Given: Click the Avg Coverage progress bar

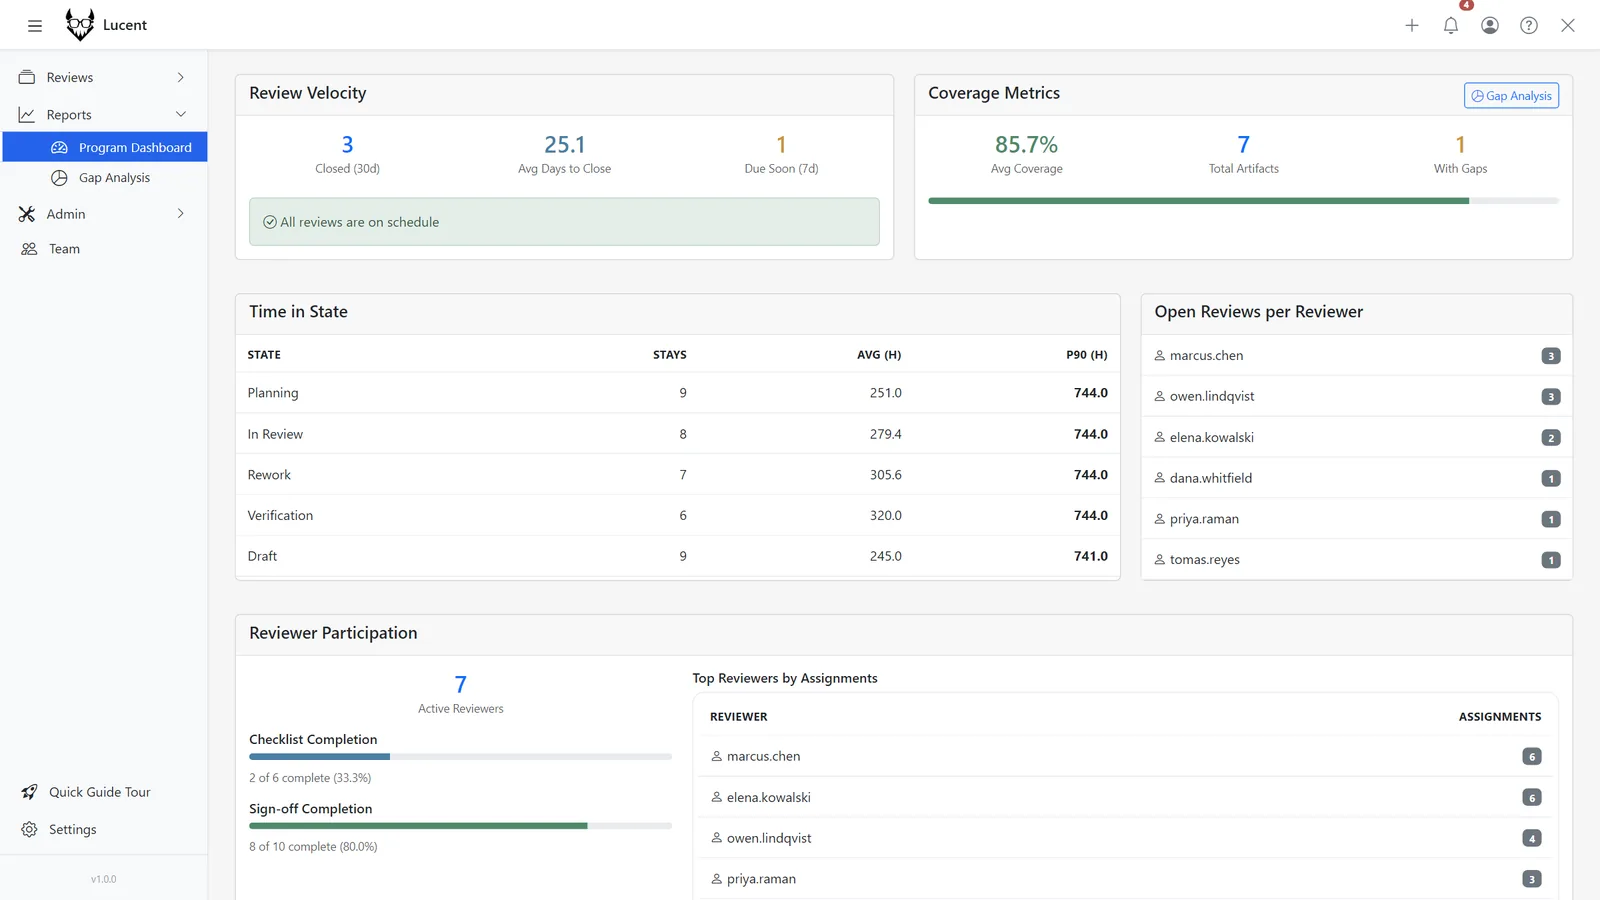Looking at the screenshot, I should pos(1243,201).
